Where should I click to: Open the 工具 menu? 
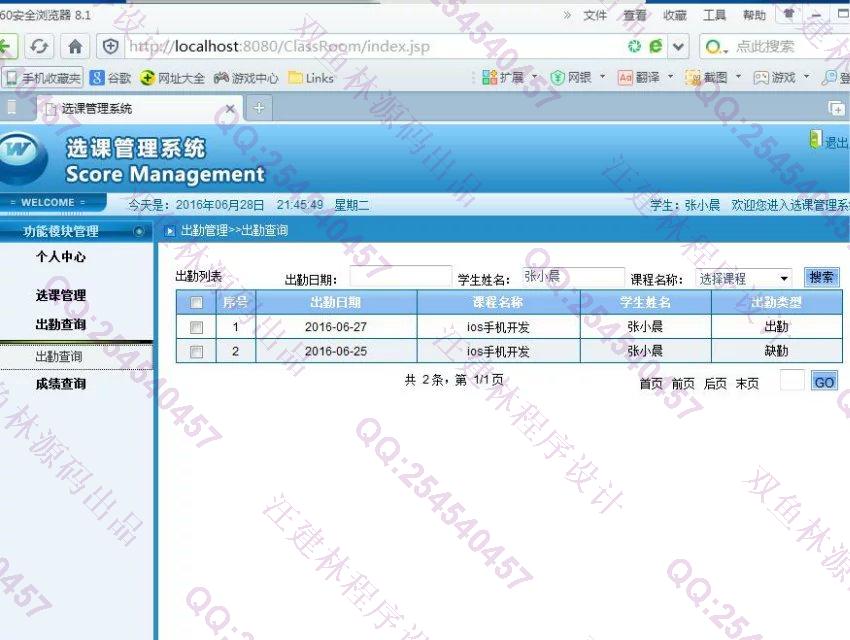714,15
